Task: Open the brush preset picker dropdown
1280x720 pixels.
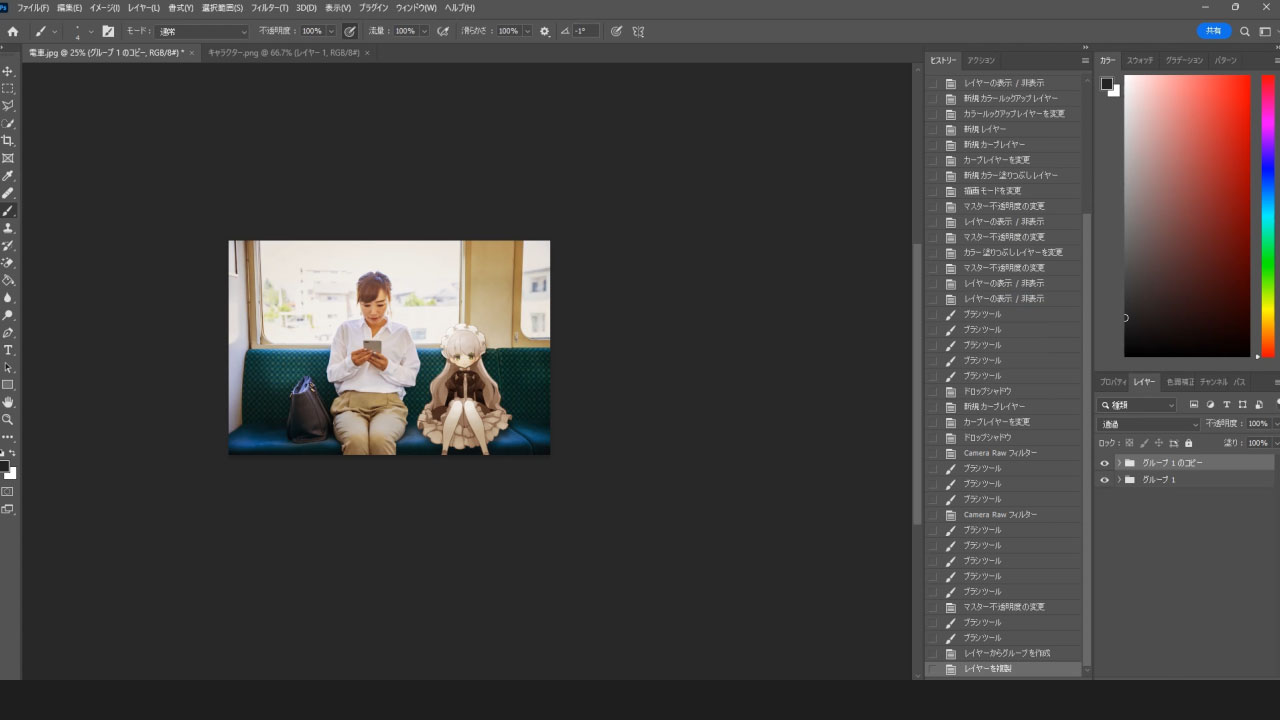Action: pos(91,31)
